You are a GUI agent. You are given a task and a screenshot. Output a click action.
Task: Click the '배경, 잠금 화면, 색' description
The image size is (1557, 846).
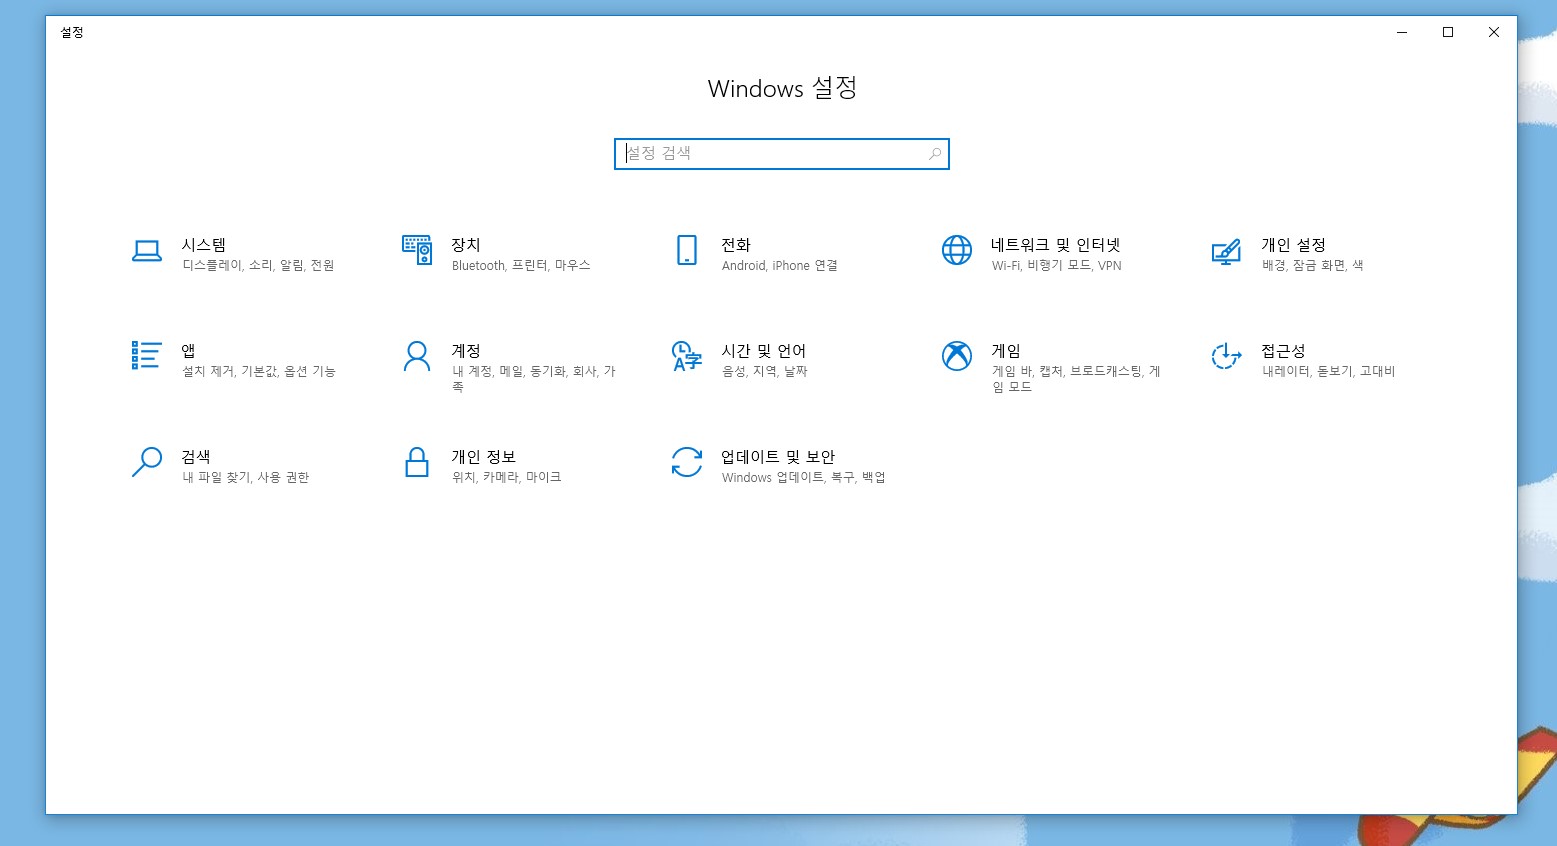[x=1313, y=266]
